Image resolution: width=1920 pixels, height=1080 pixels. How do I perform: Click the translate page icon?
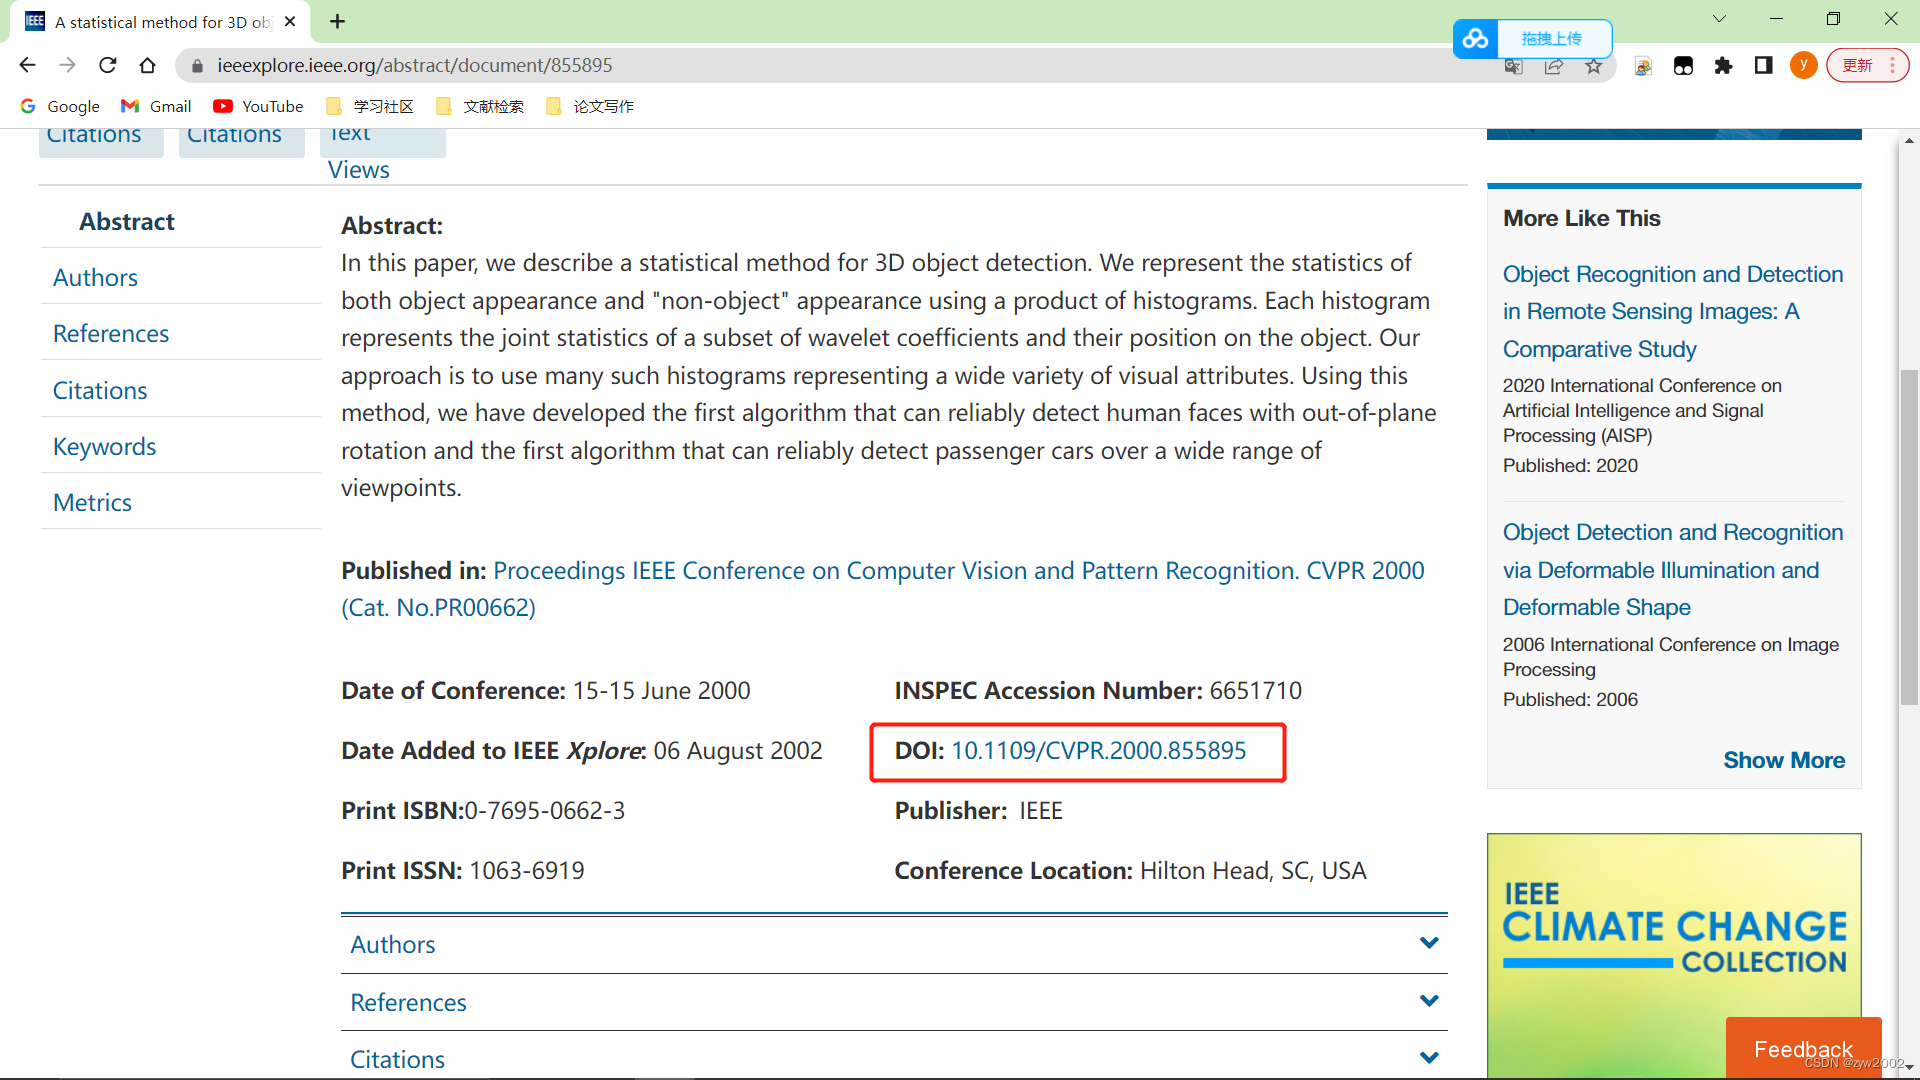[x=1514, y=66]
